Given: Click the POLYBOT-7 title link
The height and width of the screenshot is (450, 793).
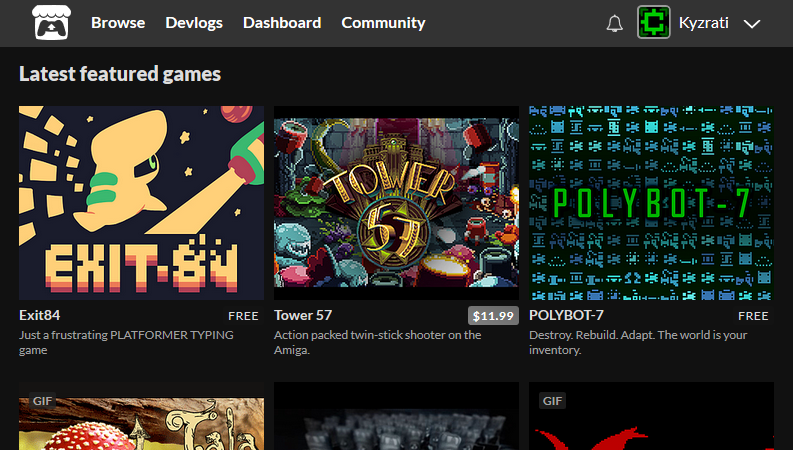Looking at the screenshot, I should (566, 316).
